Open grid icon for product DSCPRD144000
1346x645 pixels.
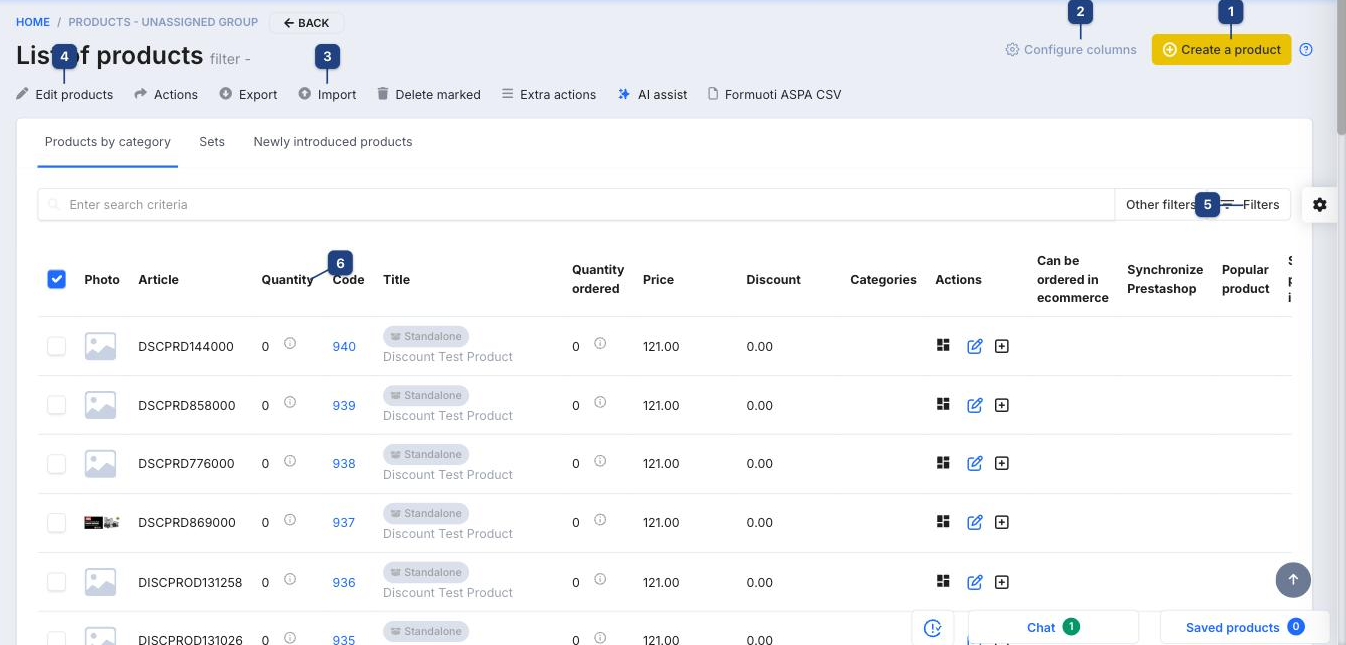click(942, 345)
